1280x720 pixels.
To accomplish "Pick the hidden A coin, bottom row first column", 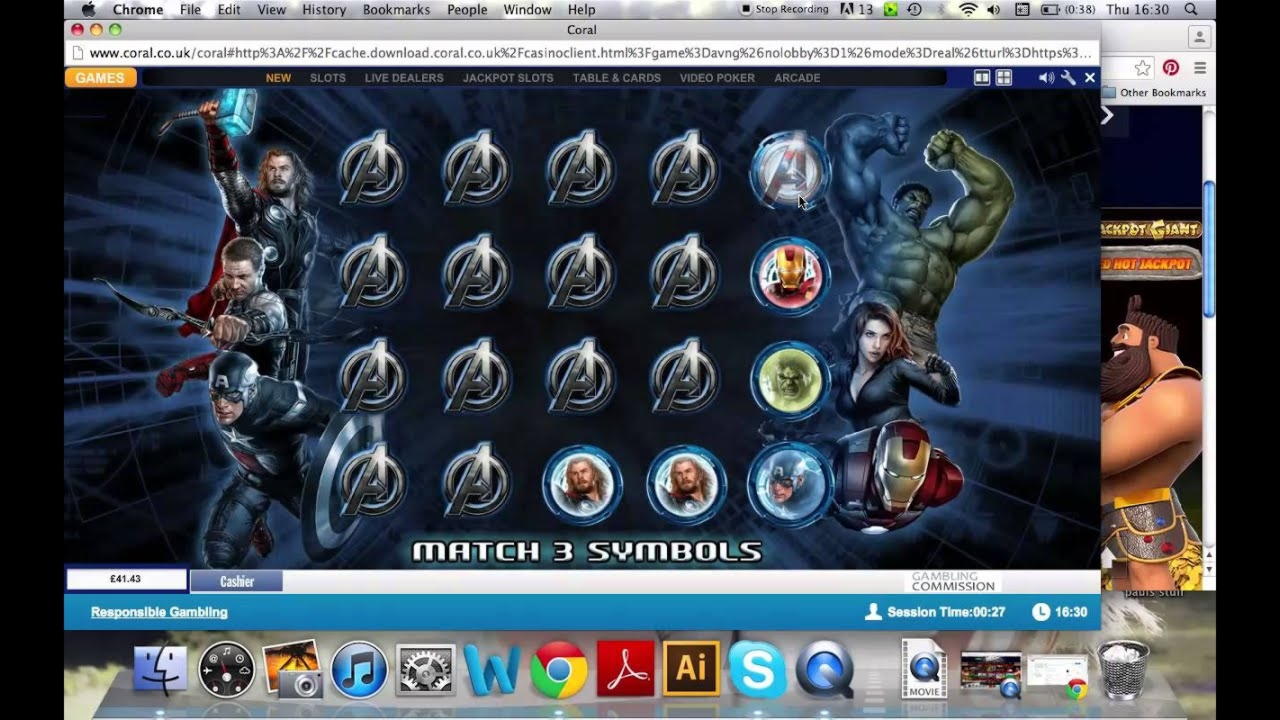I will (373, 481).
